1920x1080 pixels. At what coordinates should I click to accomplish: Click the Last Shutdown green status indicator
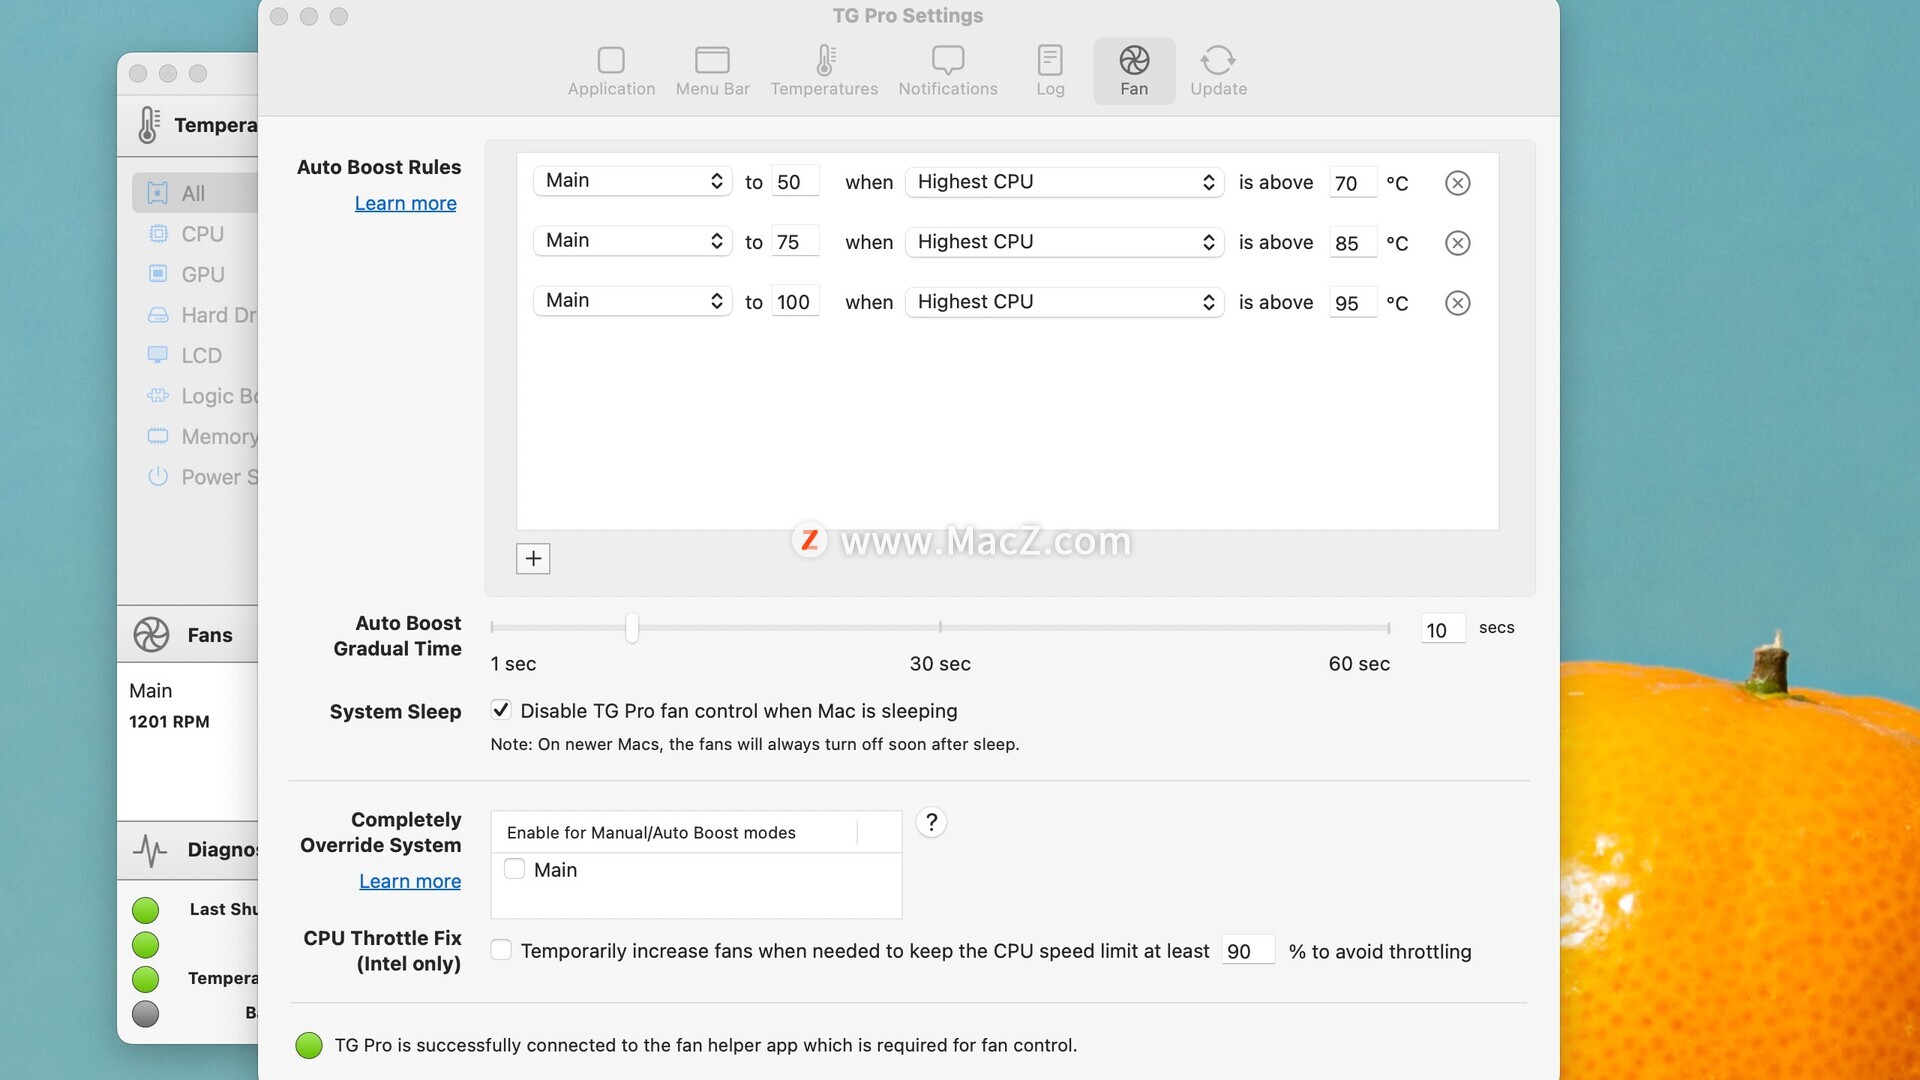tap(146, 910)
